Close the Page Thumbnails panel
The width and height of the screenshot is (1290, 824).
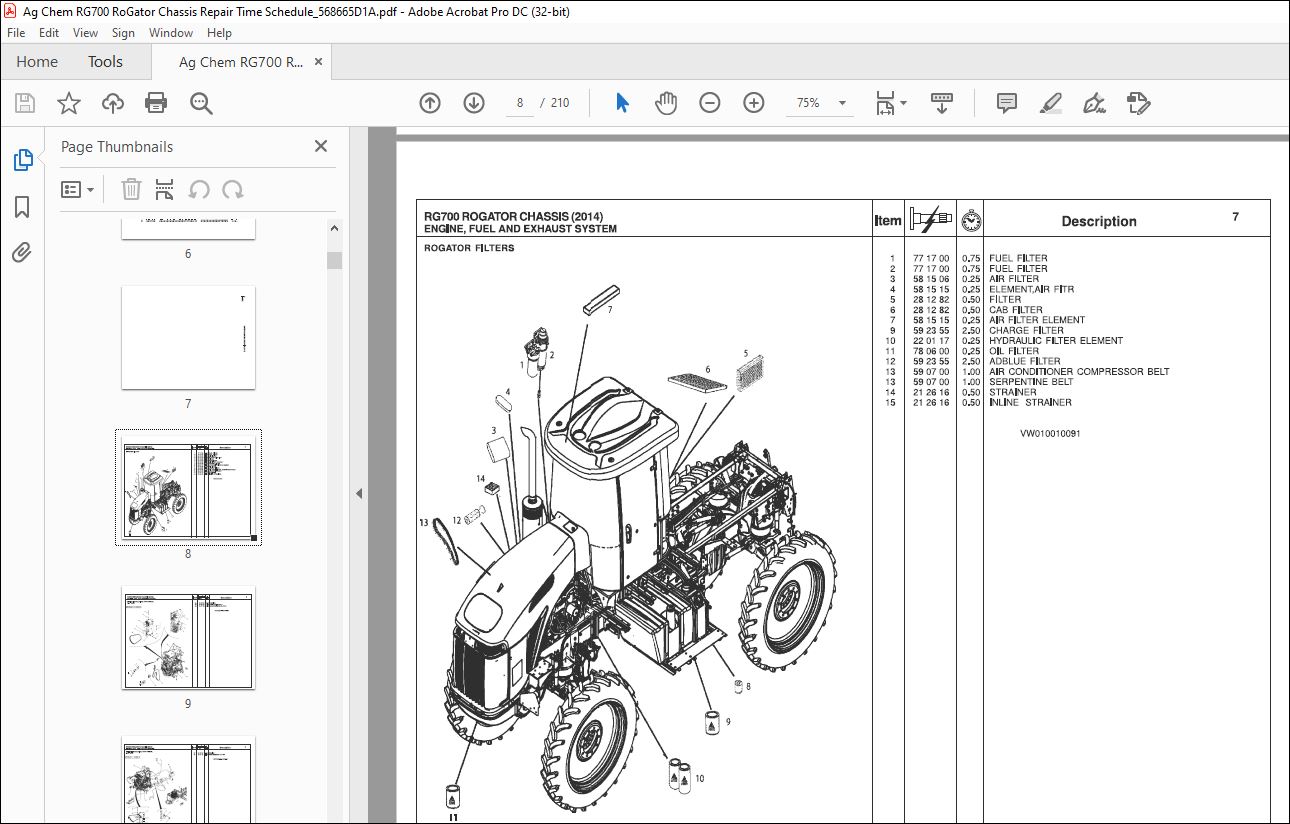(x=321, y=146)
